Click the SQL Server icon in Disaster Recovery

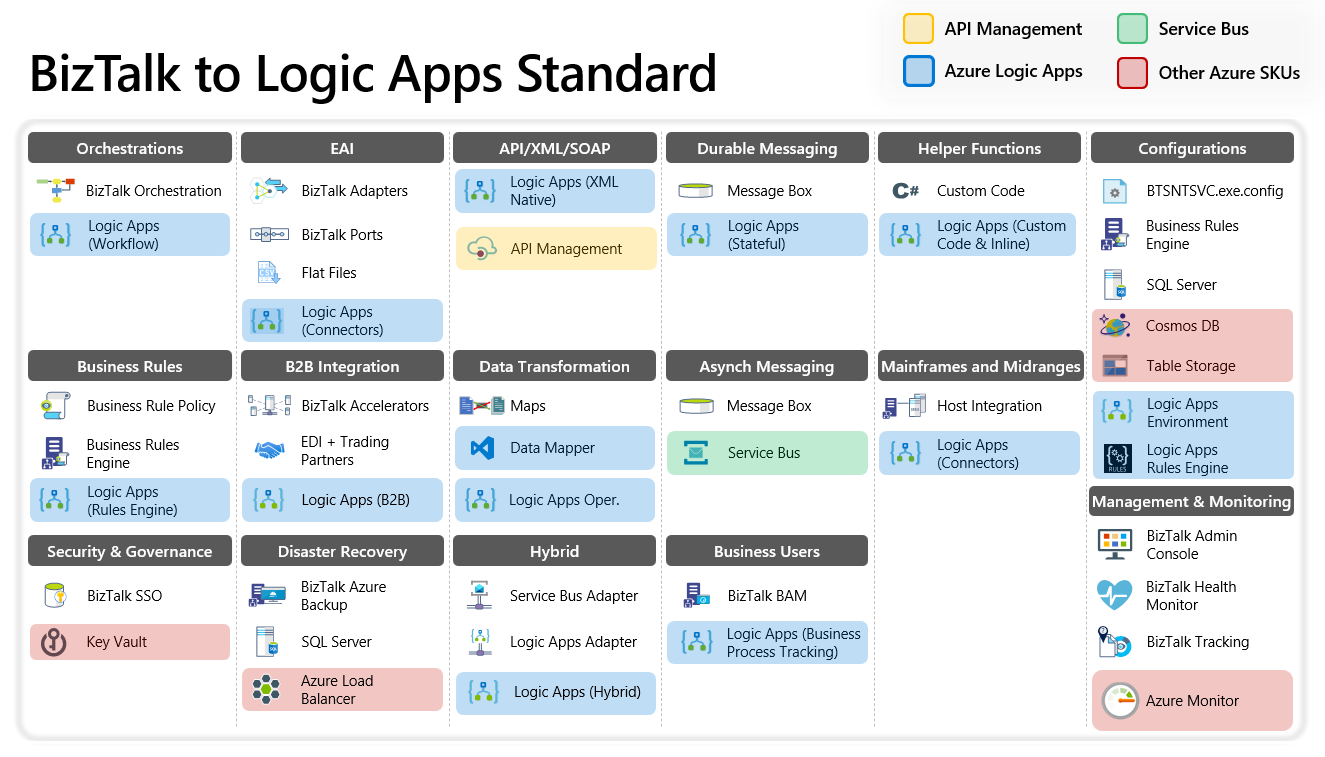pyautogui.click(x=266, y=641)
